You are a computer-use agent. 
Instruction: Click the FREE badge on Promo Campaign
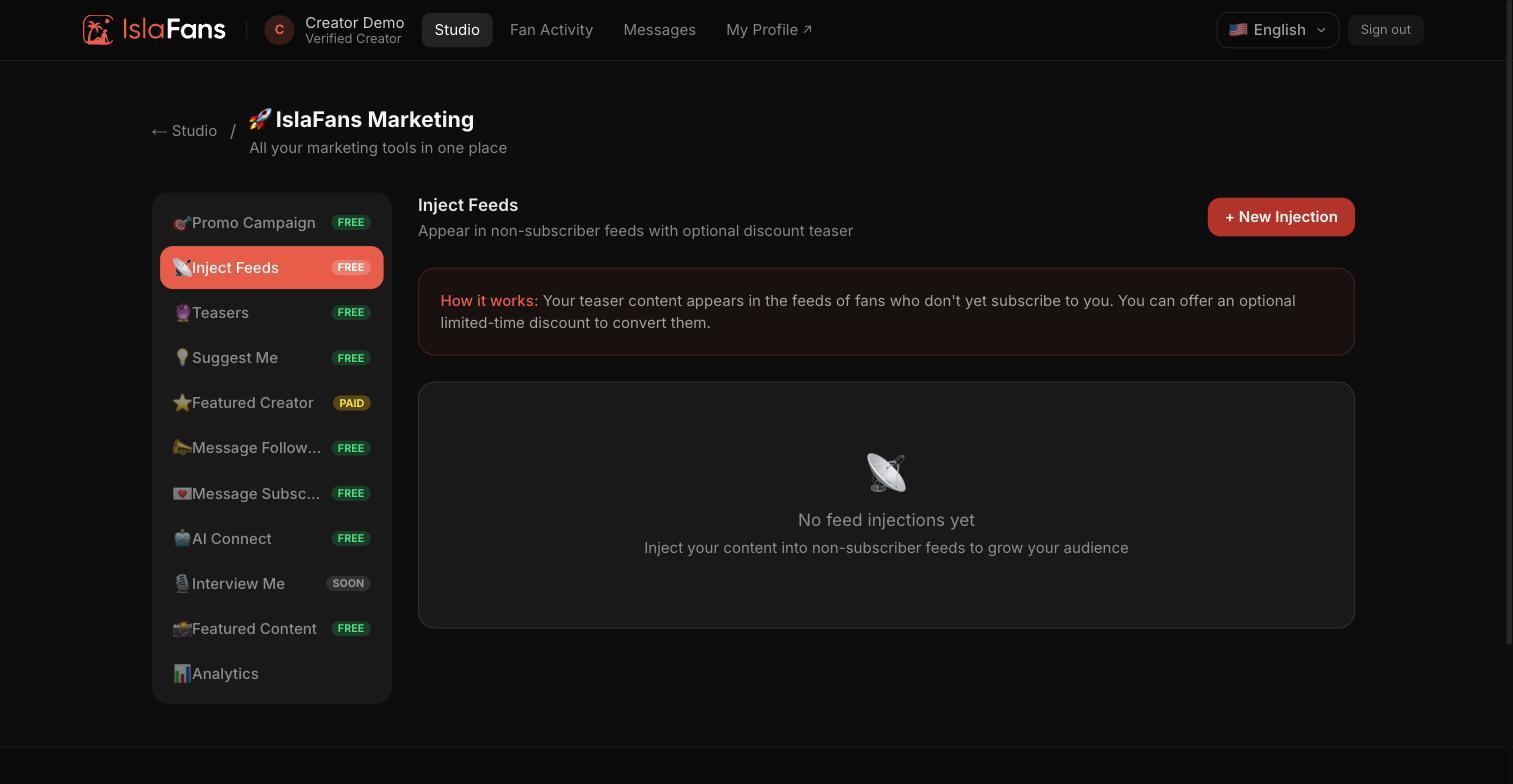click(351, 223)
